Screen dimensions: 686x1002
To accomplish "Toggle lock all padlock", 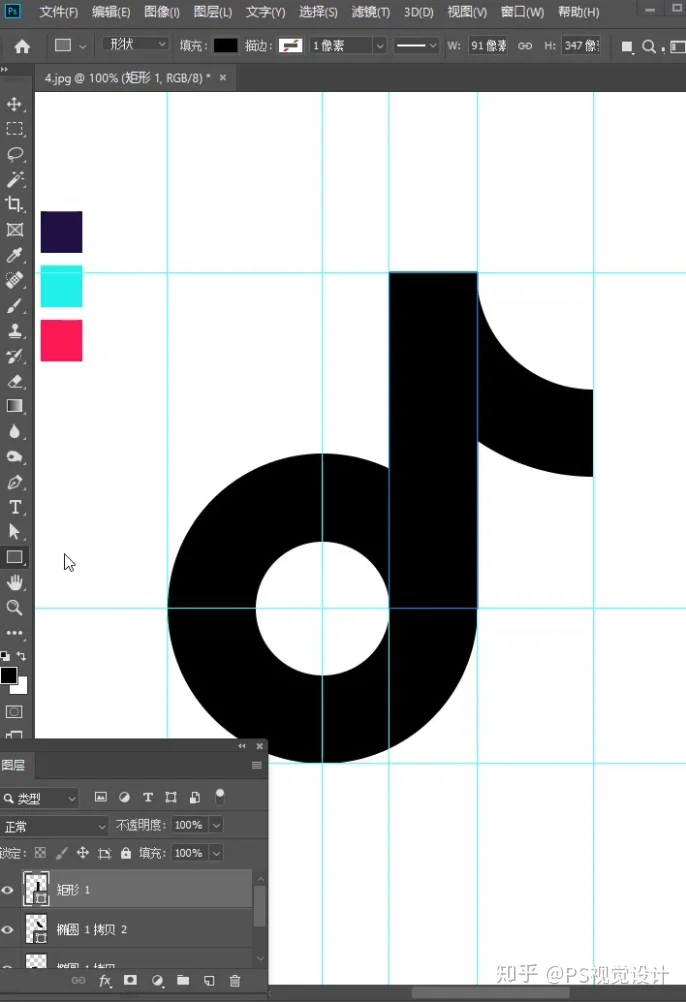I will (126, 852).
